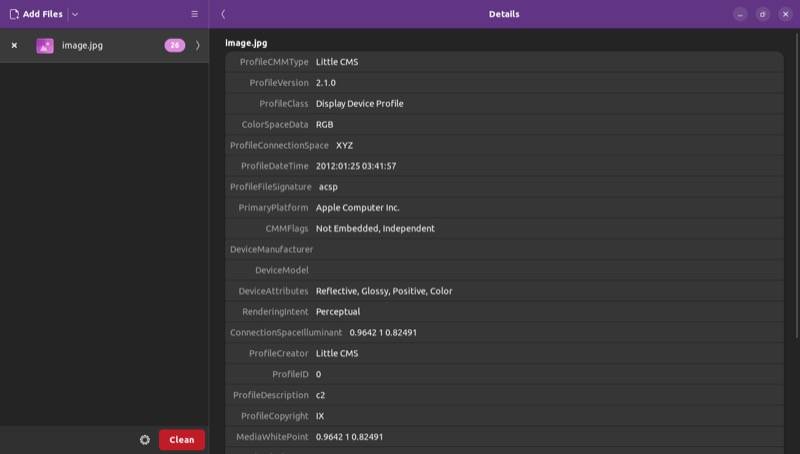
Task: Click the ProfileCopyright value IX
Action: click(x=320, y=416)
